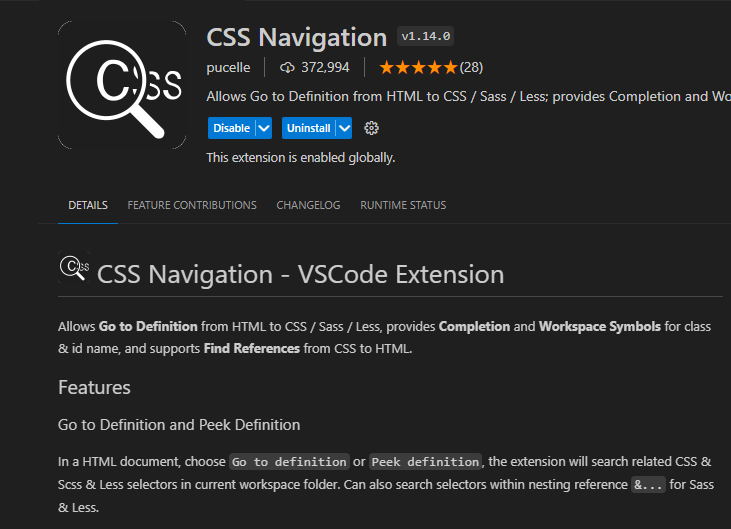Image resolution: width=731 pixels, height=529 pixels.
Task: Click the 'Go to definition' code snippet
Action: point(289,462)
